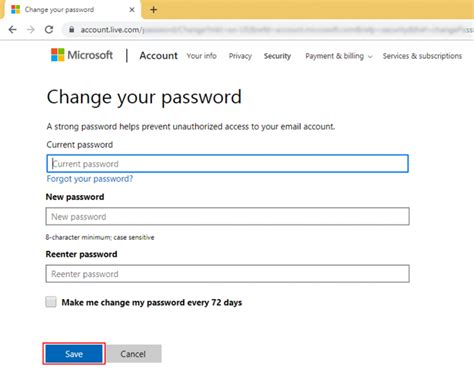Click the browser forward arrow
The image size is (474, 369).
(x=31, y=30)
